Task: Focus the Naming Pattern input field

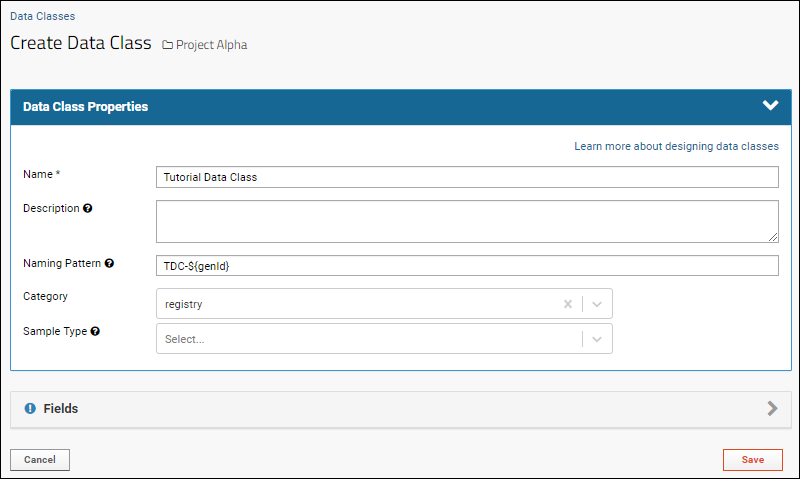Action: 467,266
